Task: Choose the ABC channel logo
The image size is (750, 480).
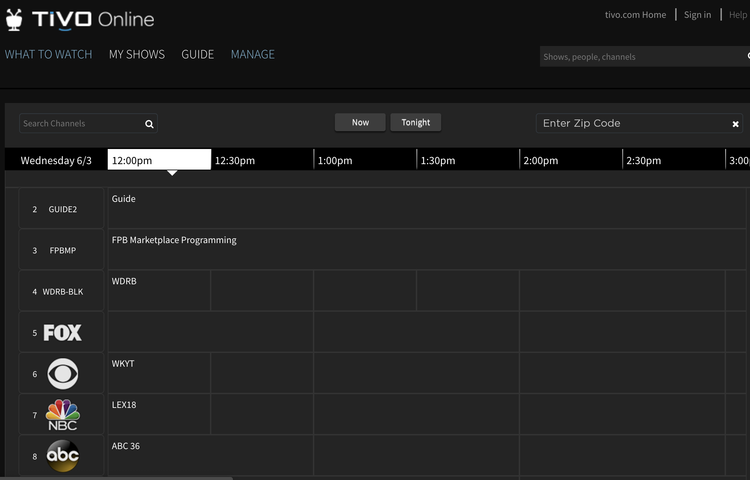Action: (62, 456)
